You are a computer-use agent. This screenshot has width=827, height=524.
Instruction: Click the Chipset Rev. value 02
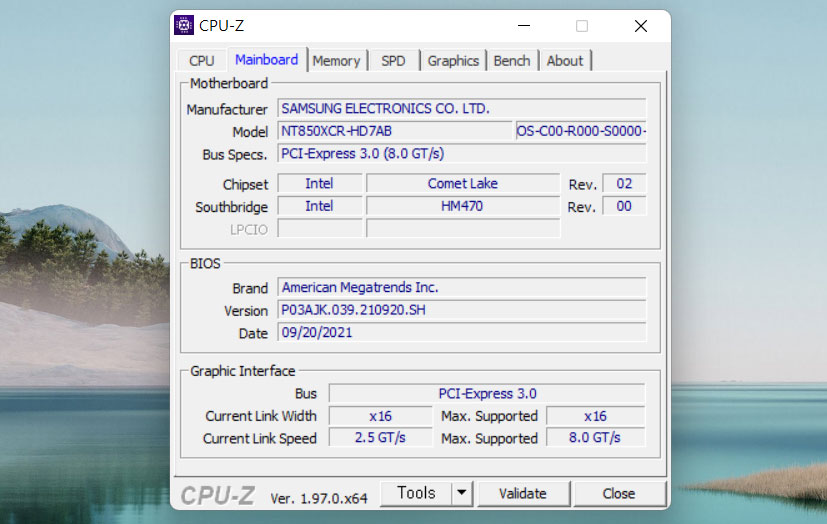624,183
